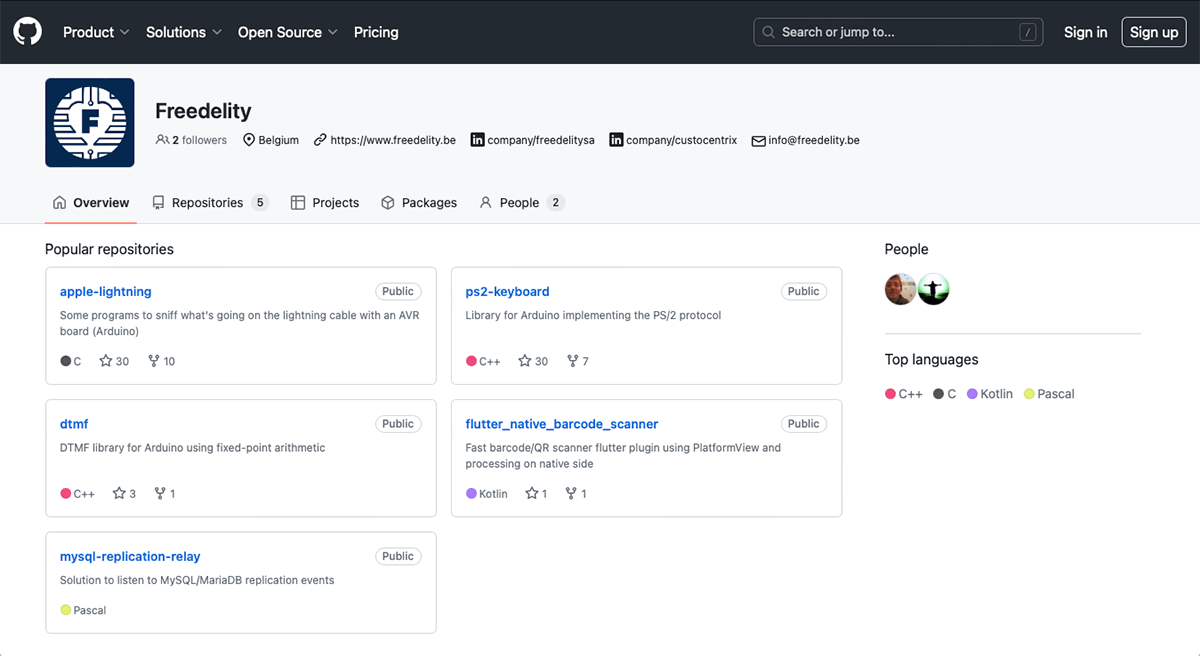Click the dtmf description about fixed-point arithmetic
1200x656 pixels.
coord(193,448)
